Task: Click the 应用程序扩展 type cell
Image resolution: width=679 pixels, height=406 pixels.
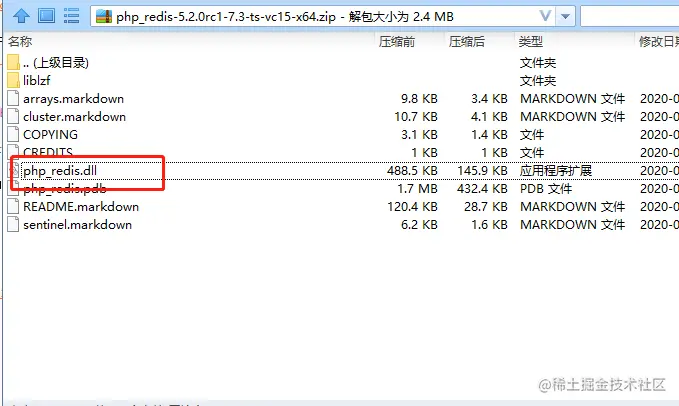Action: pyautogui.click(x=556, y=171)
